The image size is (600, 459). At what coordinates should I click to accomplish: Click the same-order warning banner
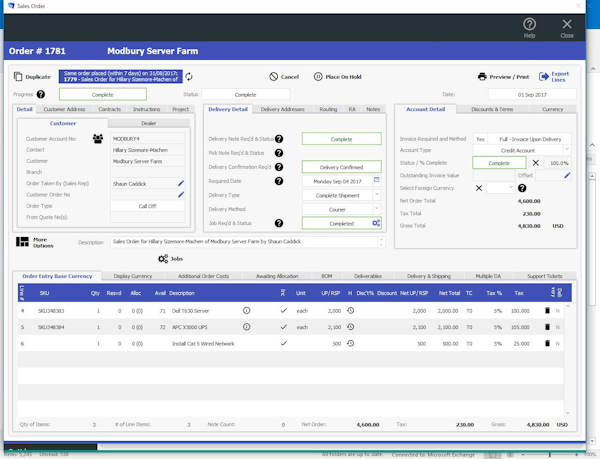[x=121, y=76]
